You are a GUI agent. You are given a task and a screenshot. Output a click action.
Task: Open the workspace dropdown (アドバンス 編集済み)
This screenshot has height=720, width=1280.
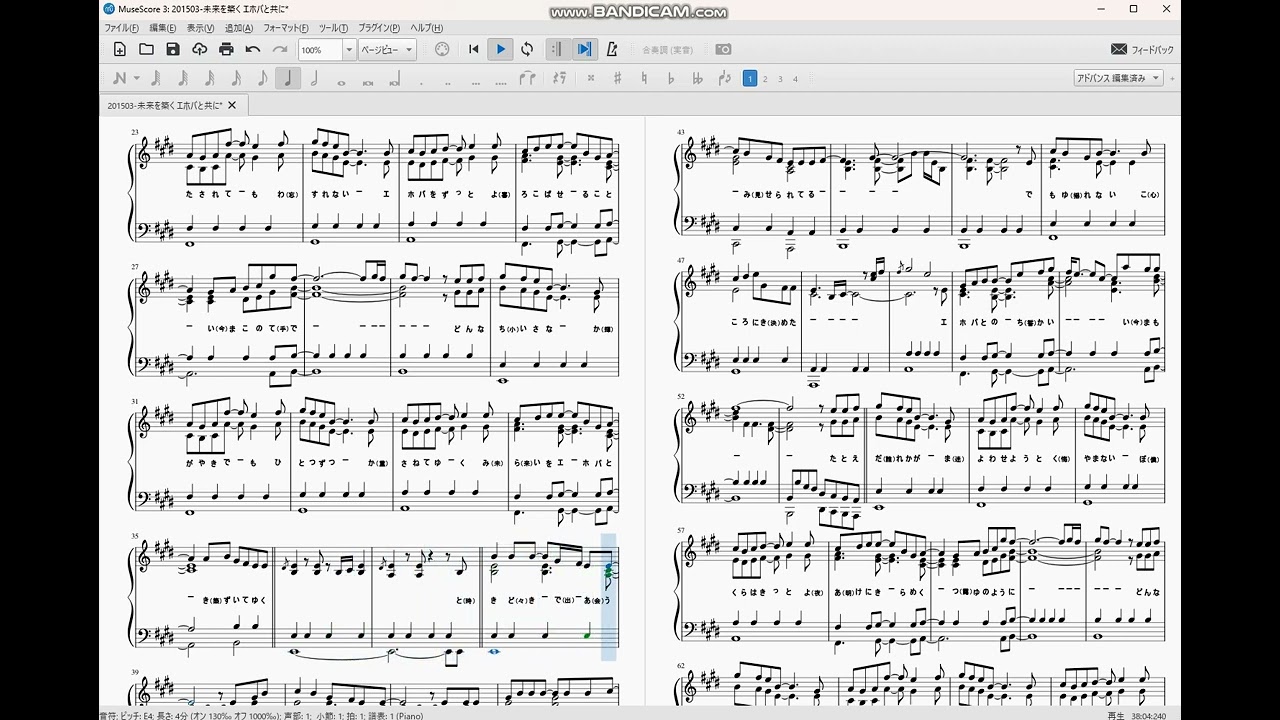1118,78
